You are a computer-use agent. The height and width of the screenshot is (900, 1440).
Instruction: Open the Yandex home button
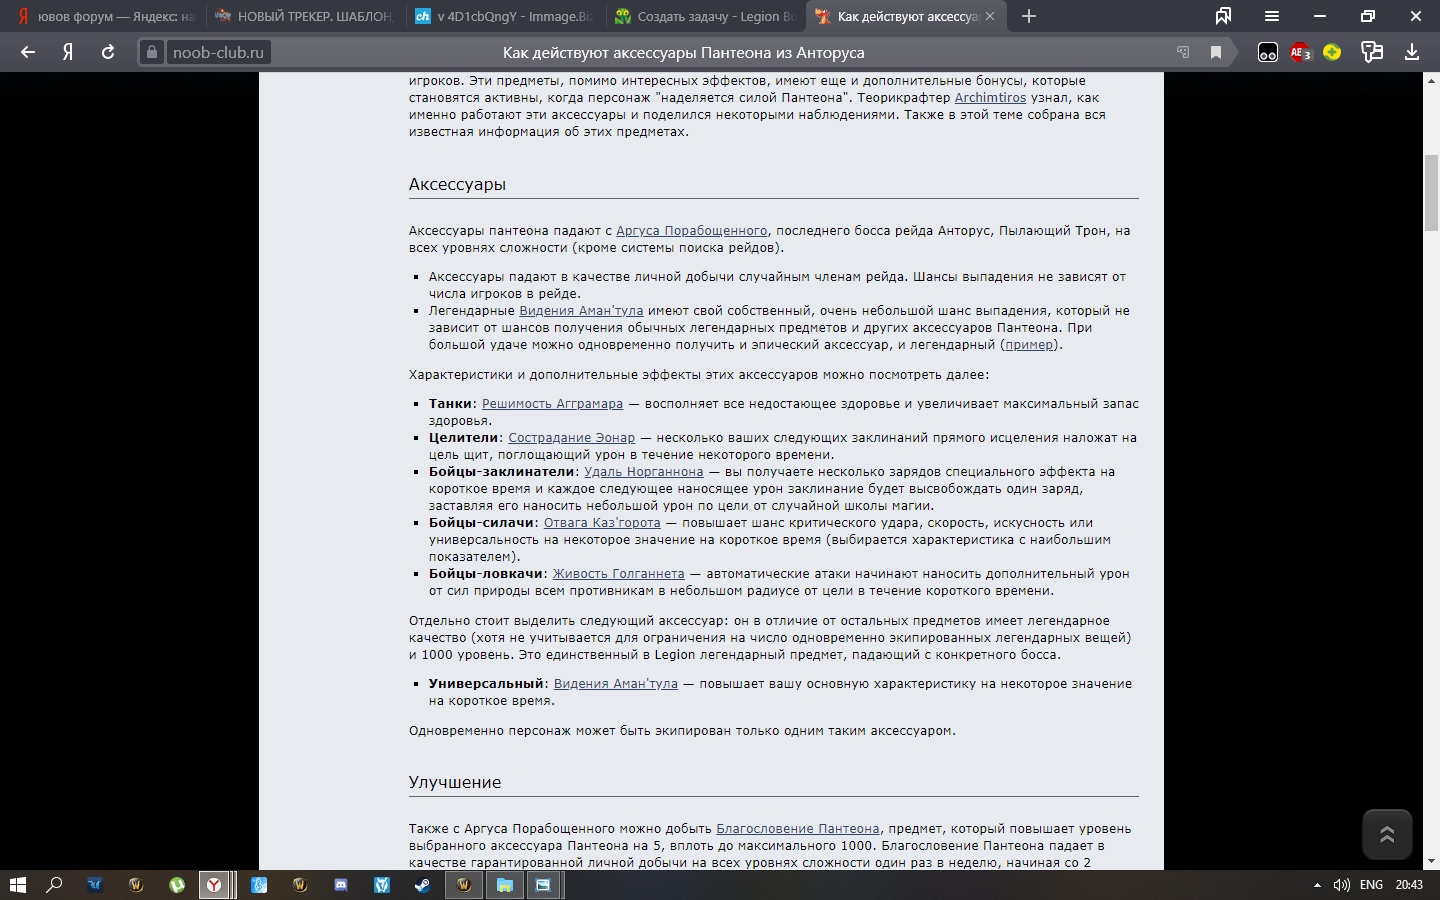[x=68, y=52]
